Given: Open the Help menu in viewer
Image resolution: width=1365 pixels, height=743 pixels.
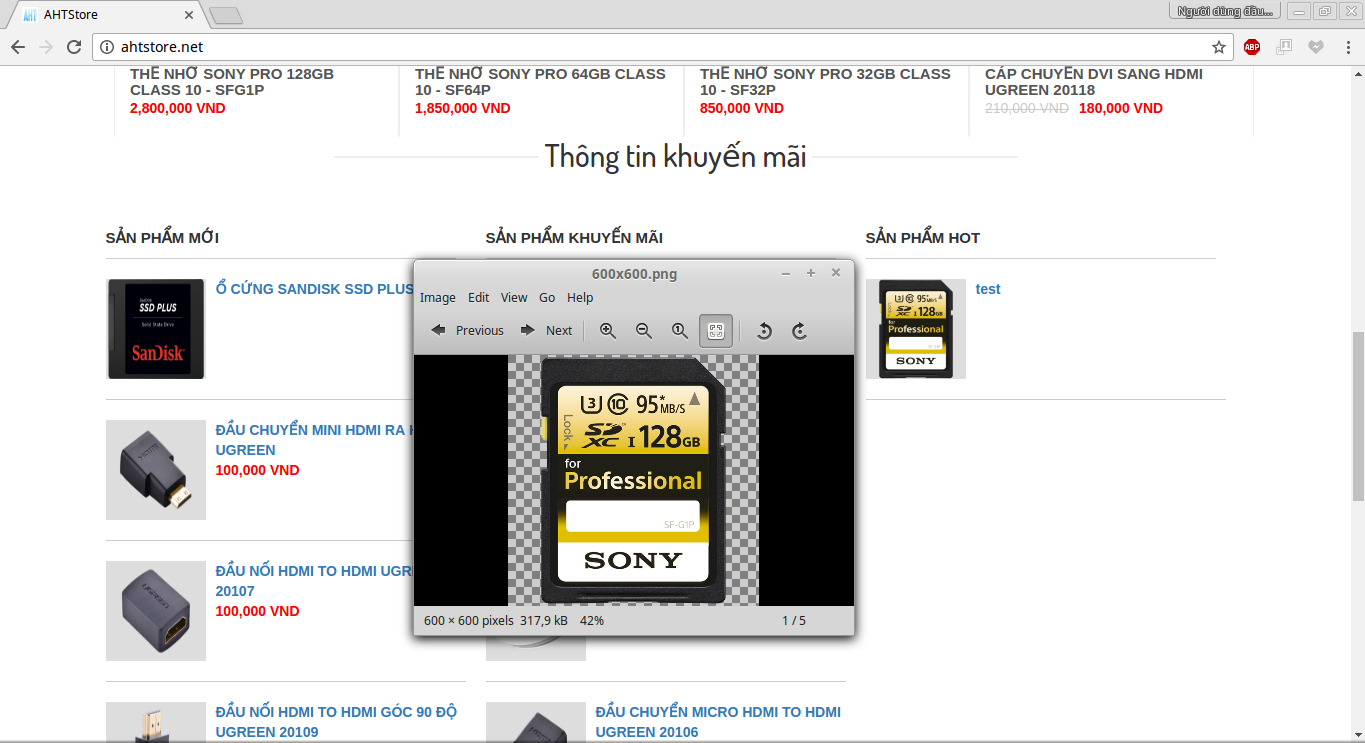Looking at the screenshot, I should pyautogui.click(x=580, y=297).
